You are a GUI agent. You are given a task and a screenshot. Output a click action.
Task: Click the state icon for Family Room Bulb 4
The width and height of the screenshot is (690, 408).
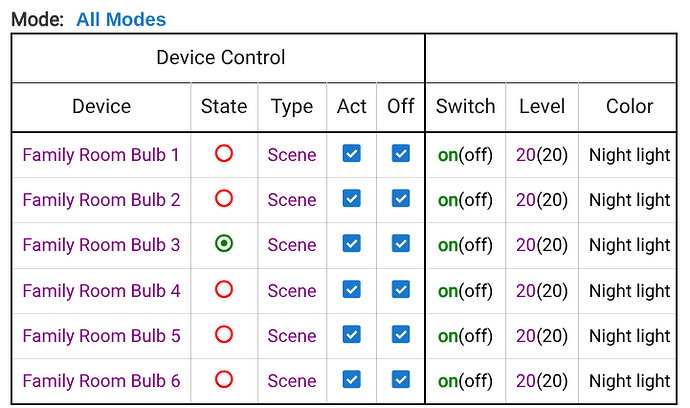(x=224, y=290)
